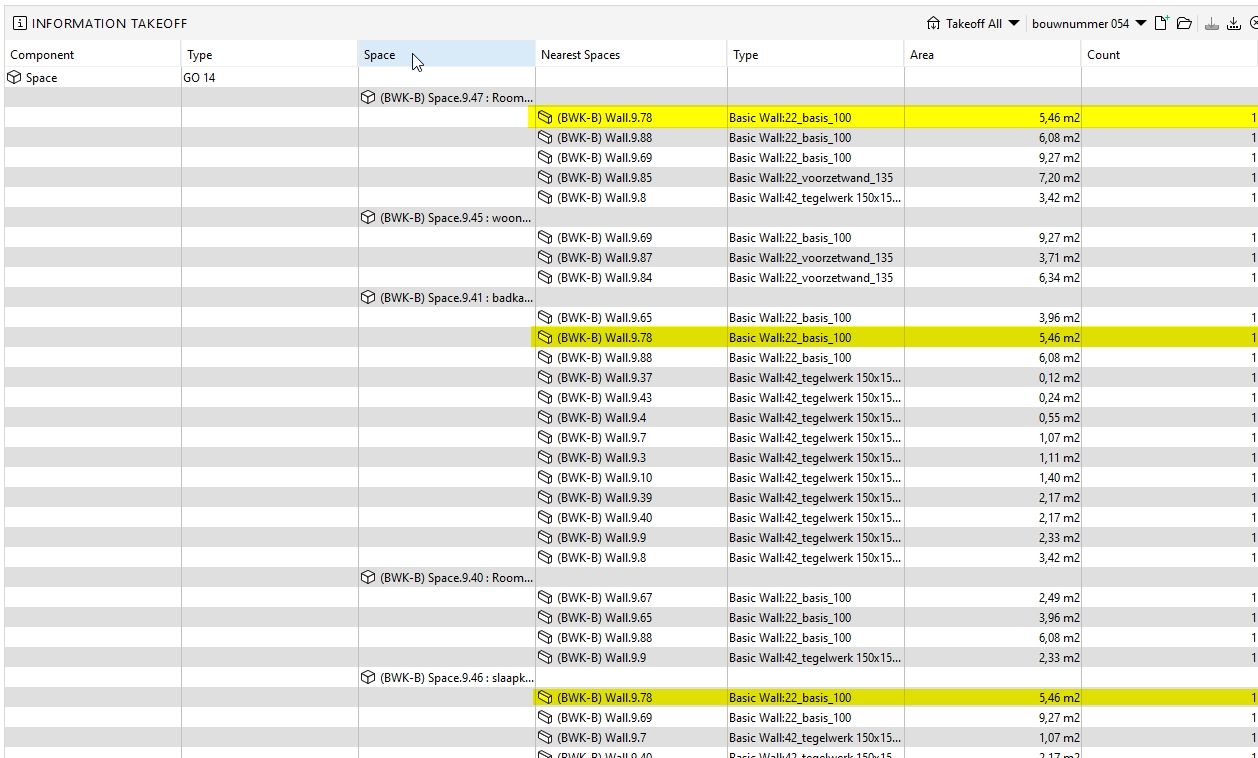Viewport: 1258px width, 758px height.
Task: Select the (BWK-B) Wall.9.85 entry
Action: point(604,177)
